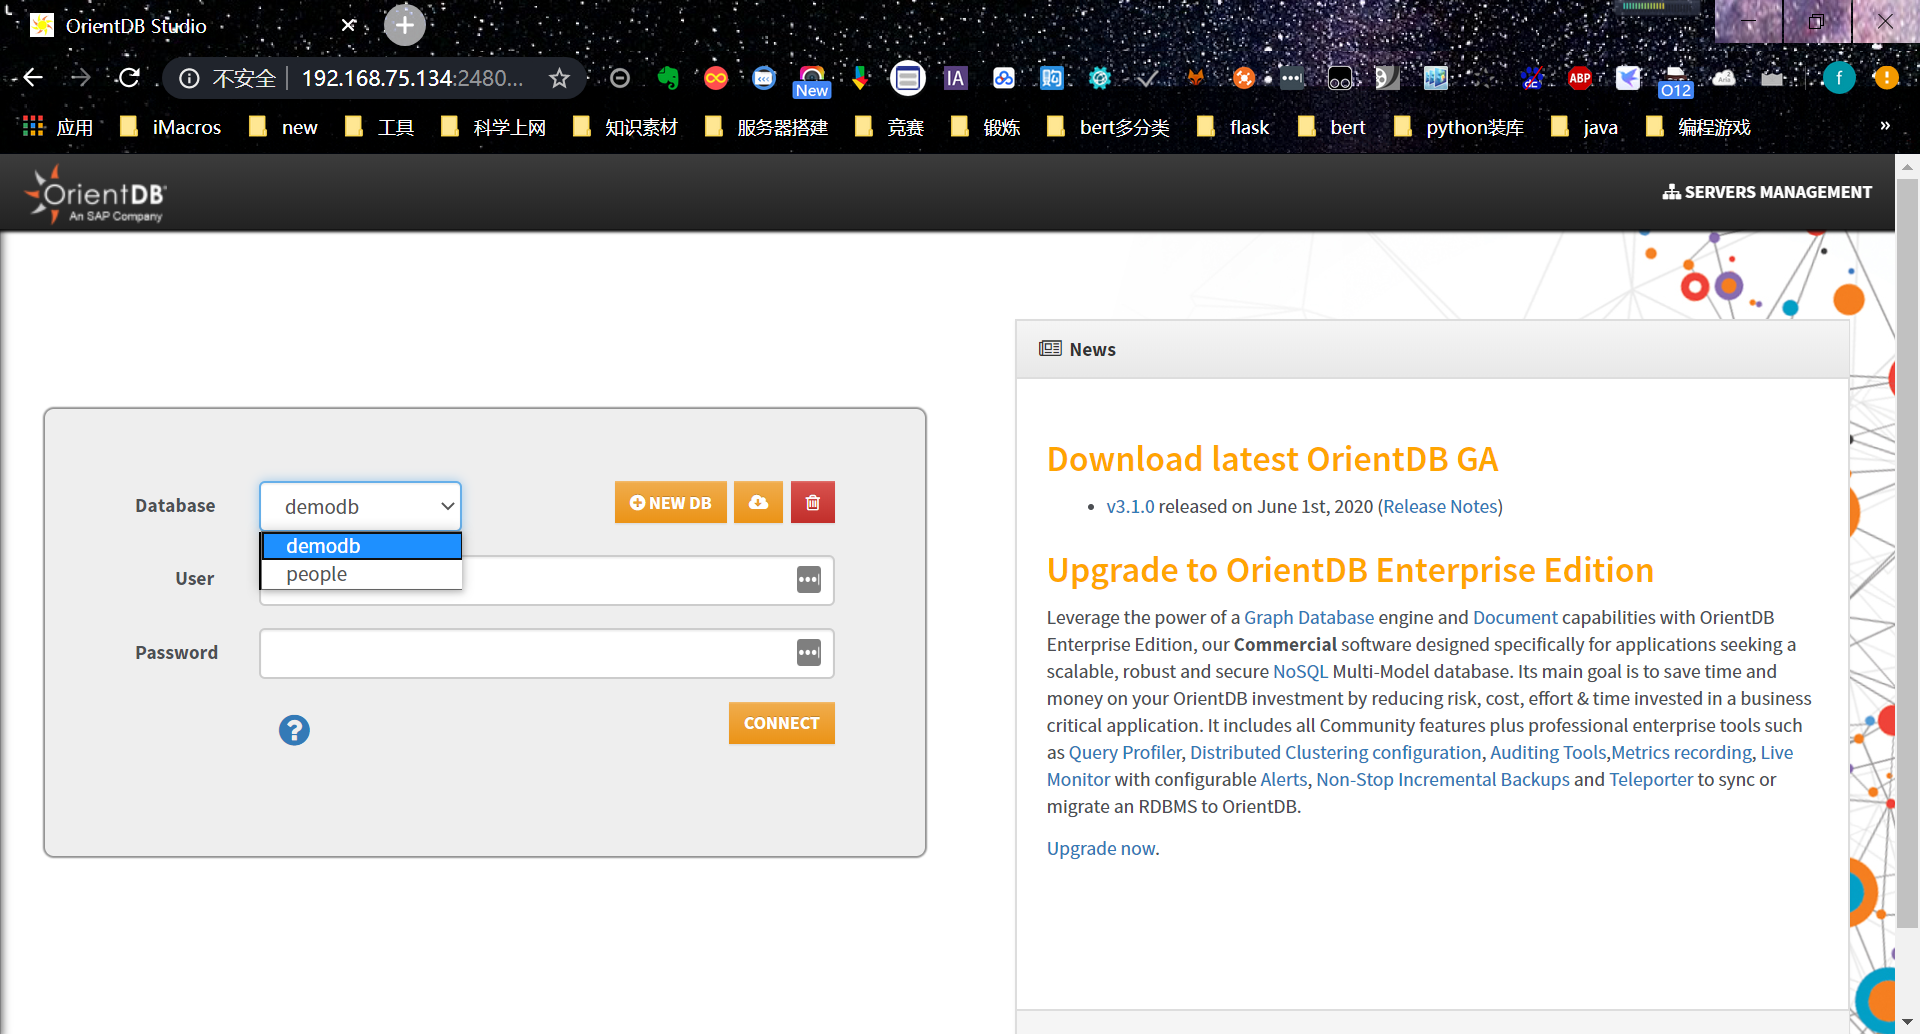Open the Teleporter link
Screen dimensions: 1920x1034
point(1651,780)
